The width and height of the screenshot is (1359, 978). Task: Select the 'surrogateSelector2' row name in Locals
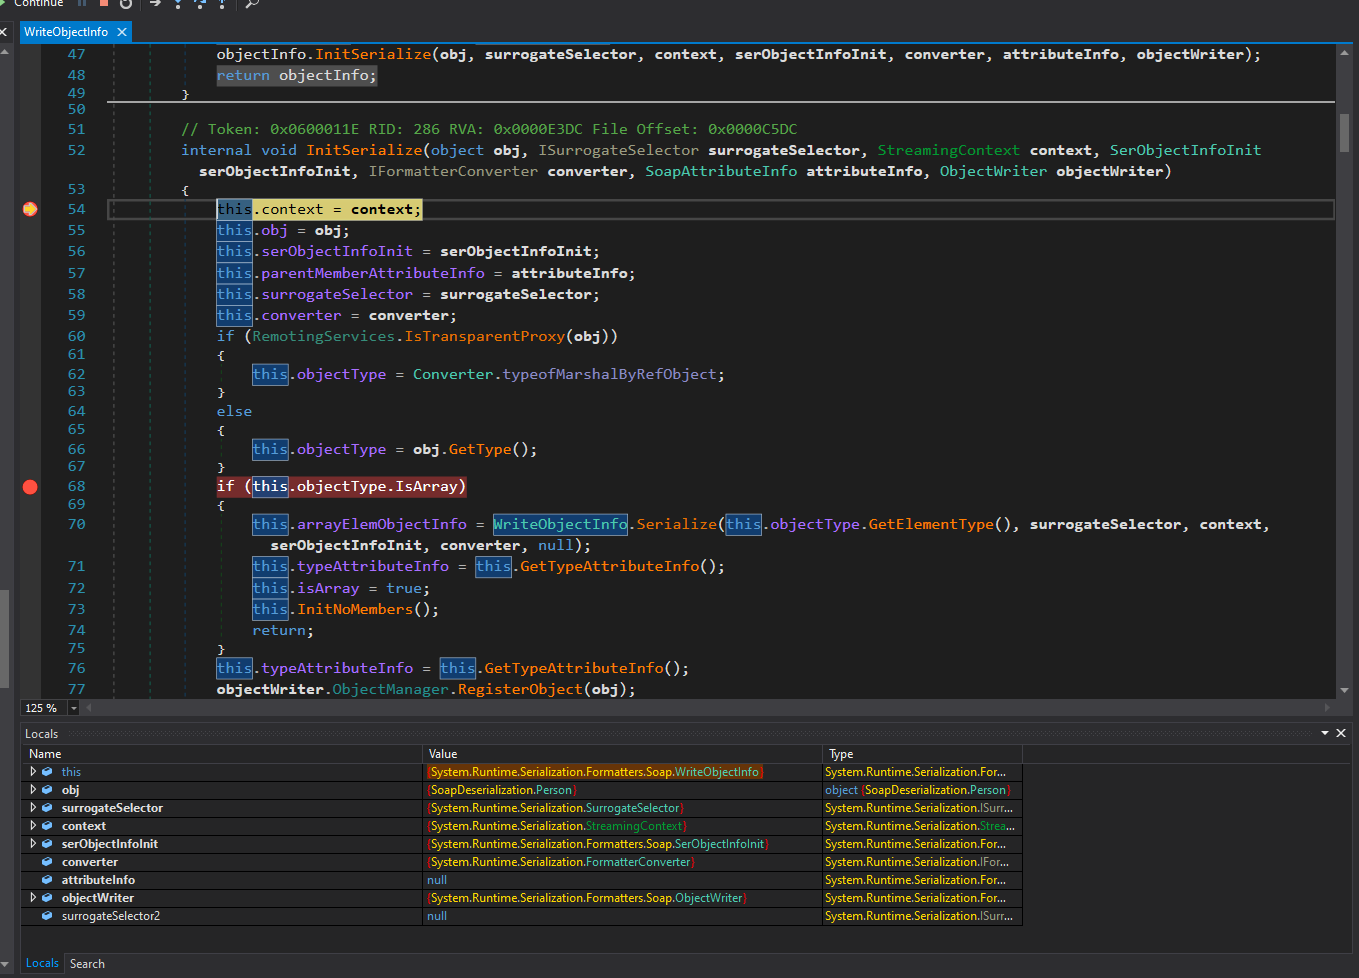click(110, 916)
